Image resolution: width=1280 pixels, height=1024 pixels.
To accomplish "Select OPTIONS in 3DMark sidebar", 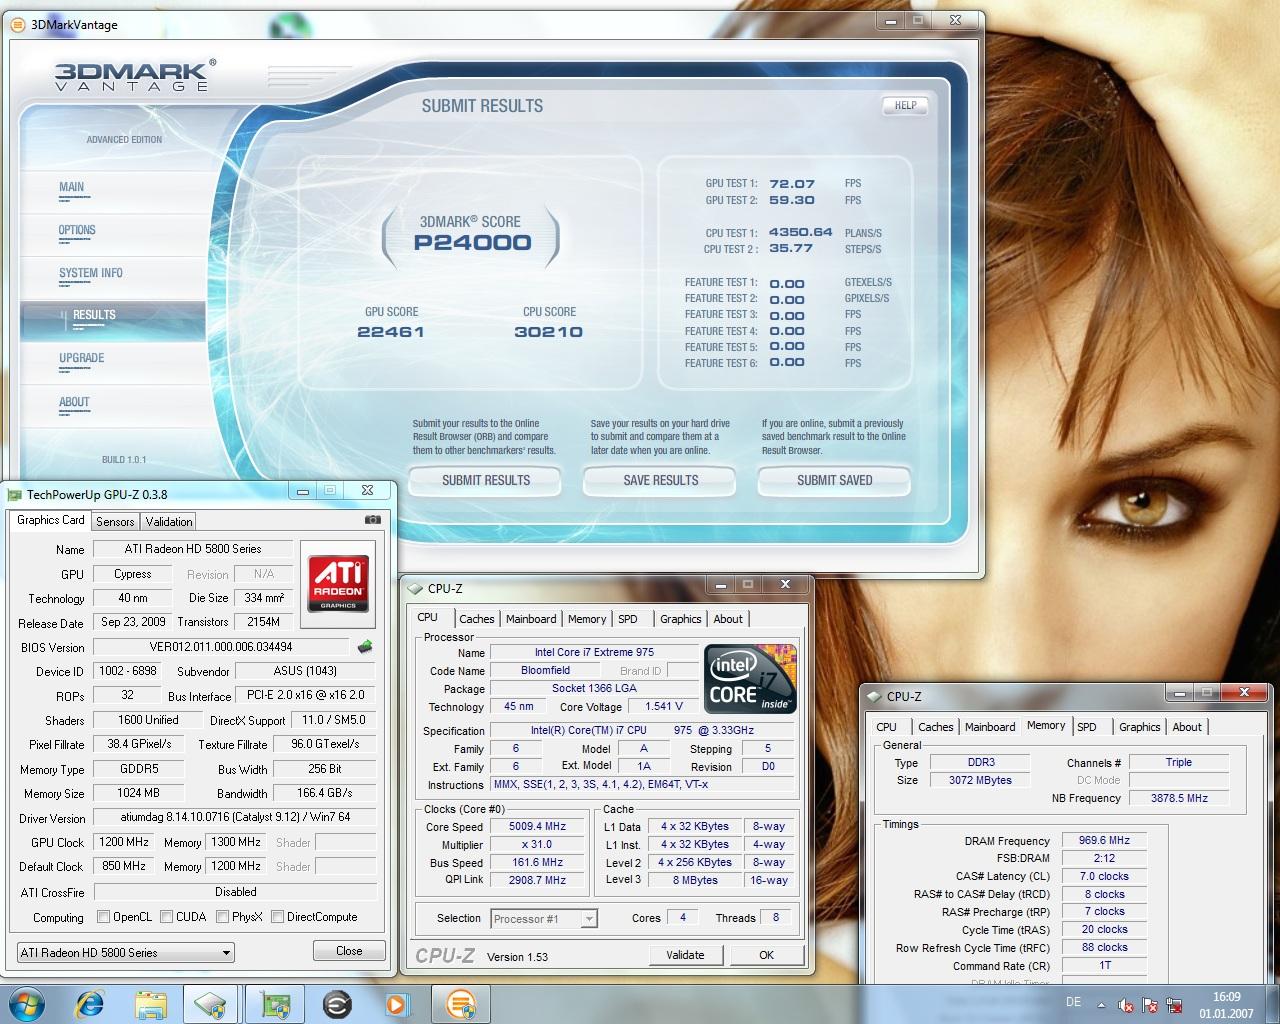I will [77, 230].
